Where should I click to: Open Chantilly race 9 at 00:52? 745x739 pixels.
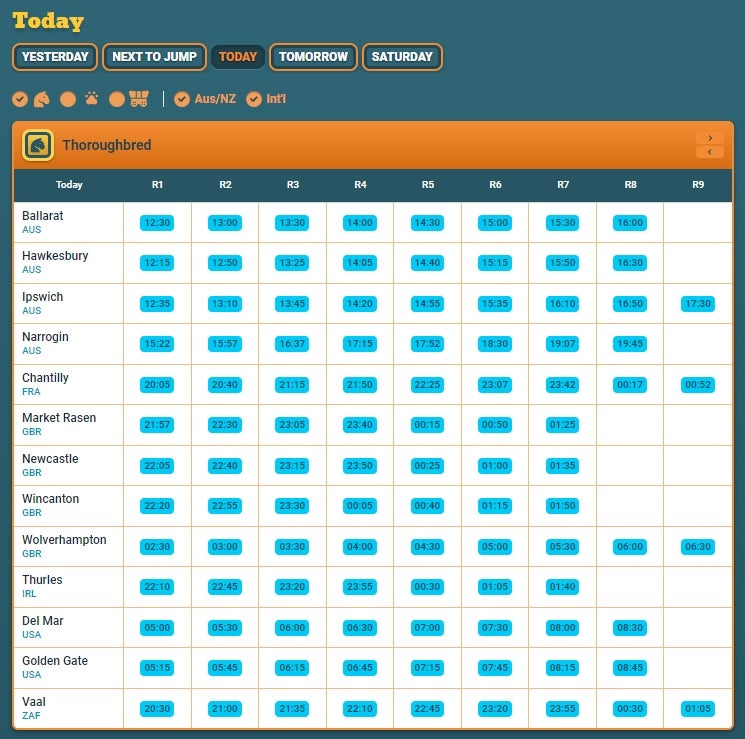click(x=698, y=384)
